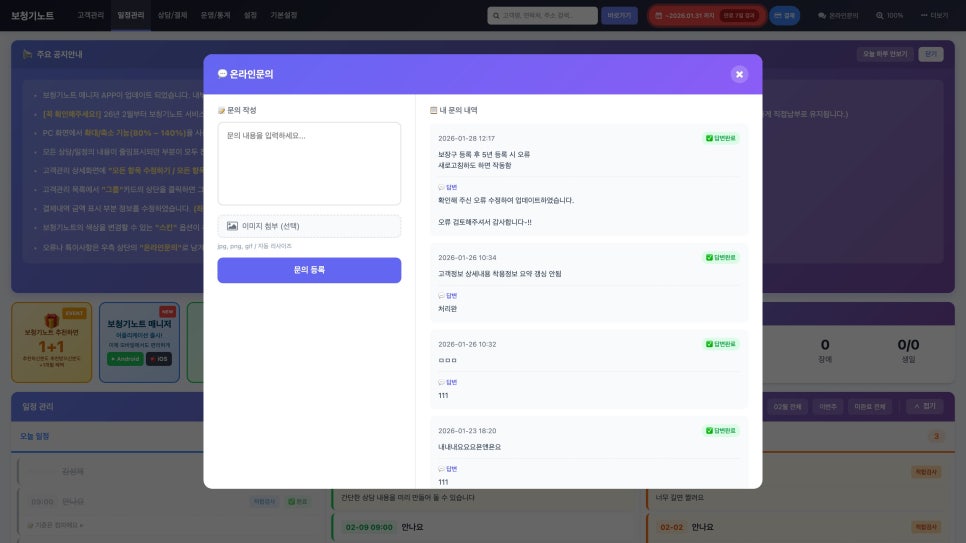Click the 답변완료 badge on 2026-01-23 inquiry

pos(721,431)
